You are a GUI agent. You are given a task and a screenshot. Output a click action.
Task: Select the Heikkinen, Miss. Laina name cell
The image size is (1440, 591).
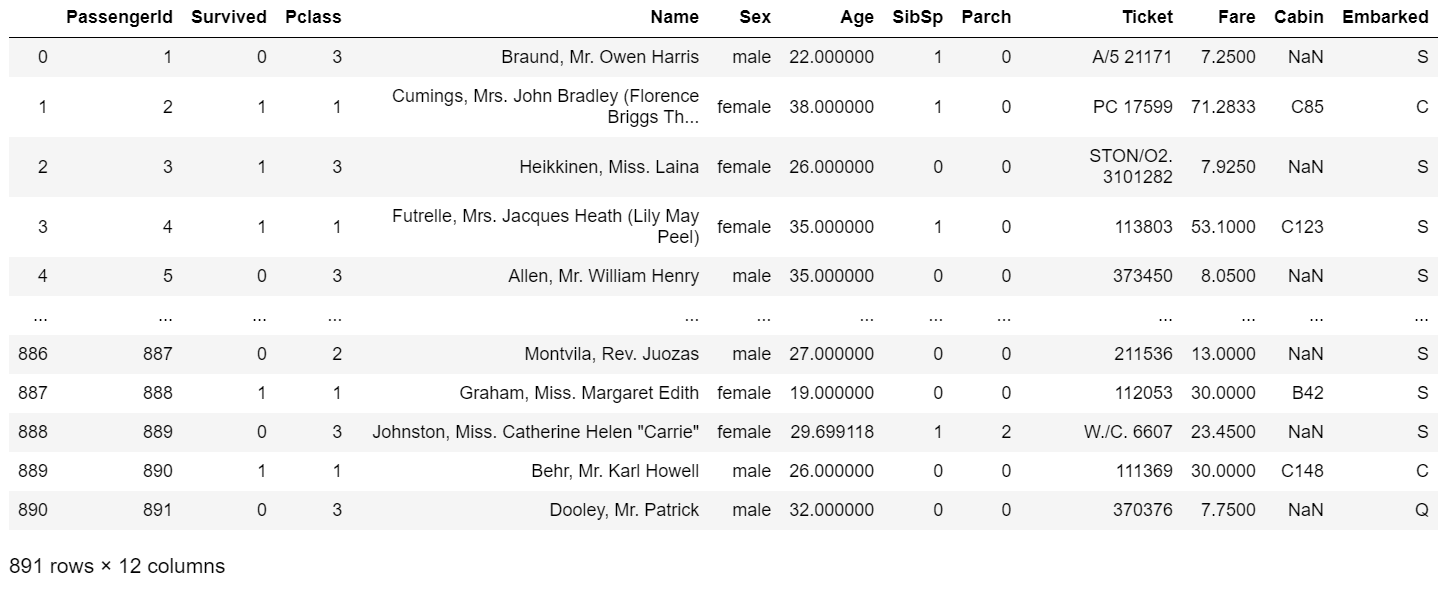(x=609, y=167)
